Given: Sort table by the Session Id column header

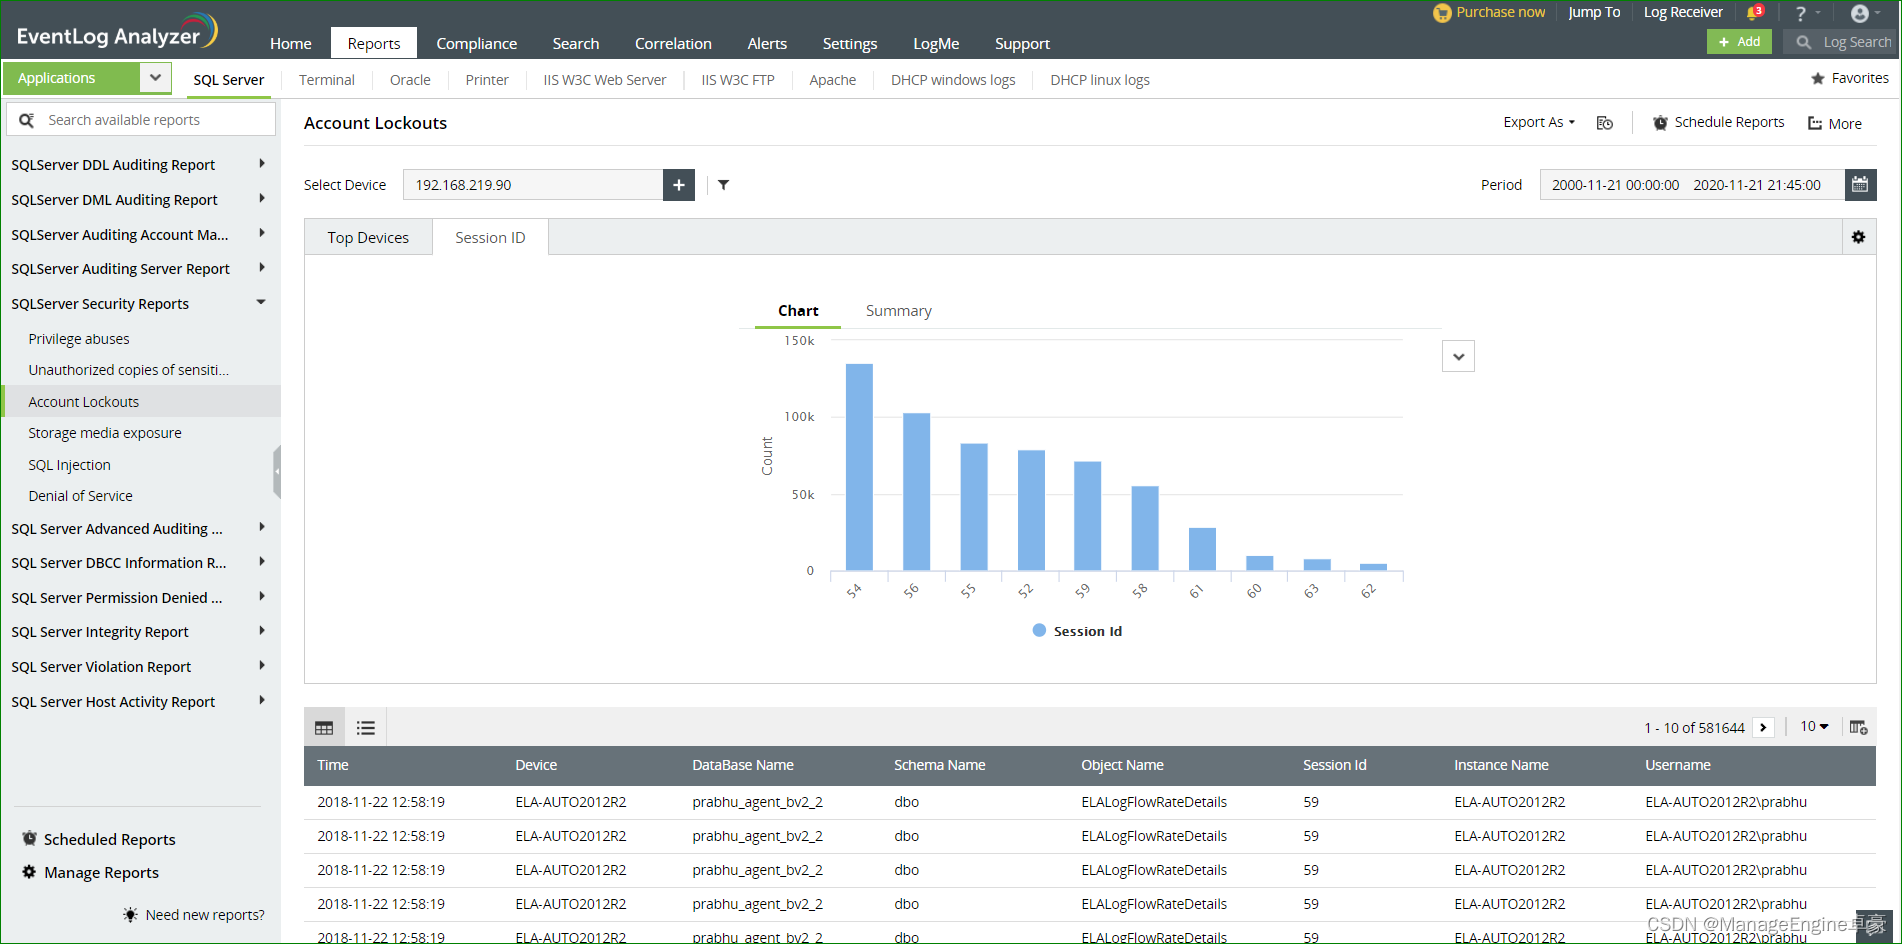Looking at the screenshot, I should [x=1334, y=765].
